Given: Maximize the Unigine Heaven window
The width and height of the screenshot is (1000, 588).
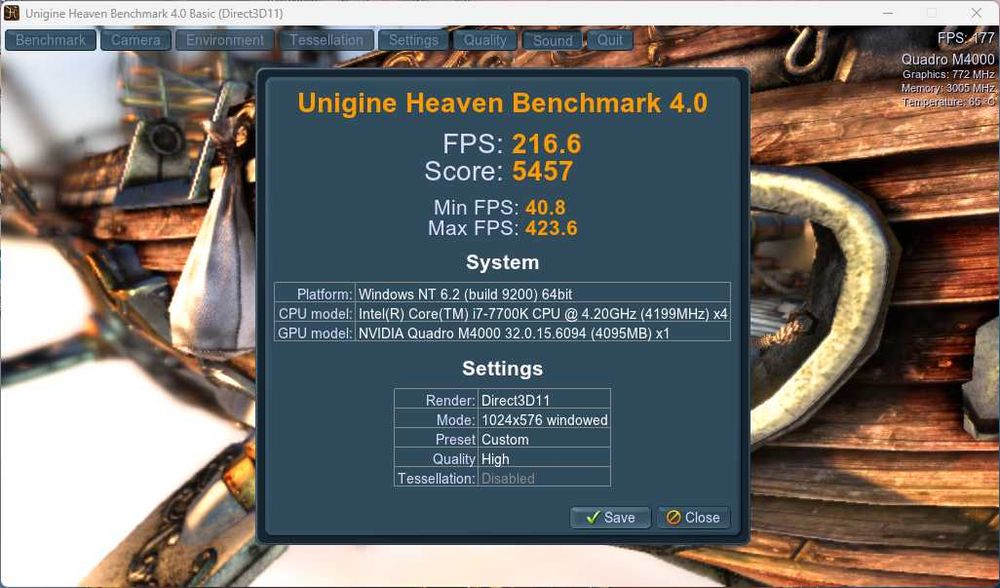Looking at the screenshot, I should point(932,13).
